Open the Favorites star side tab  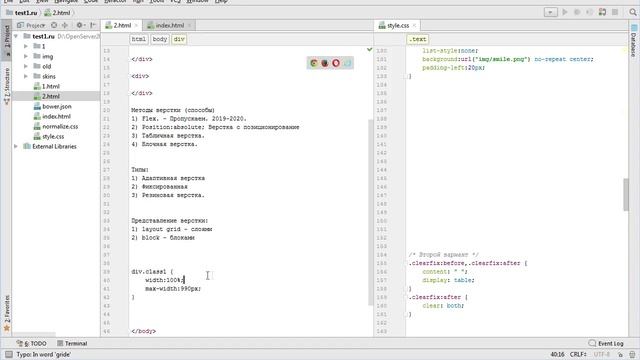7,313
